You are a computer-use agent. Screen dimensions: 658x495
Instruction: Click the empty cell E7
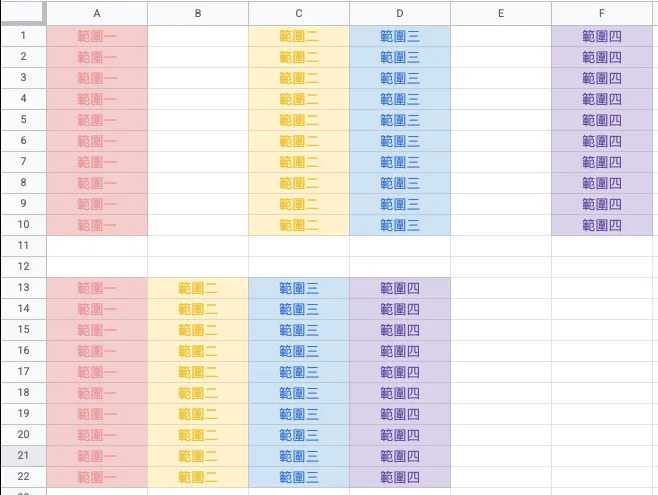click(x=500, y=162)
